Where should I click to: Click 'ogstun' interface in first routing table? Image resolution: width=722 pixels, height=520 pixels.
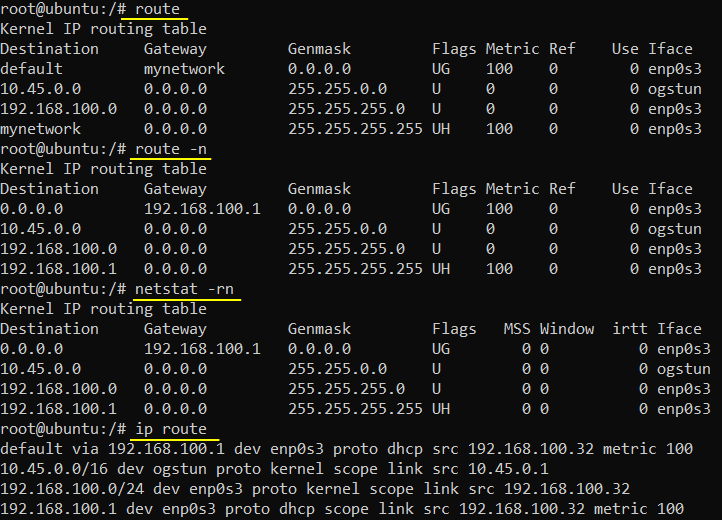pos(675,89)
